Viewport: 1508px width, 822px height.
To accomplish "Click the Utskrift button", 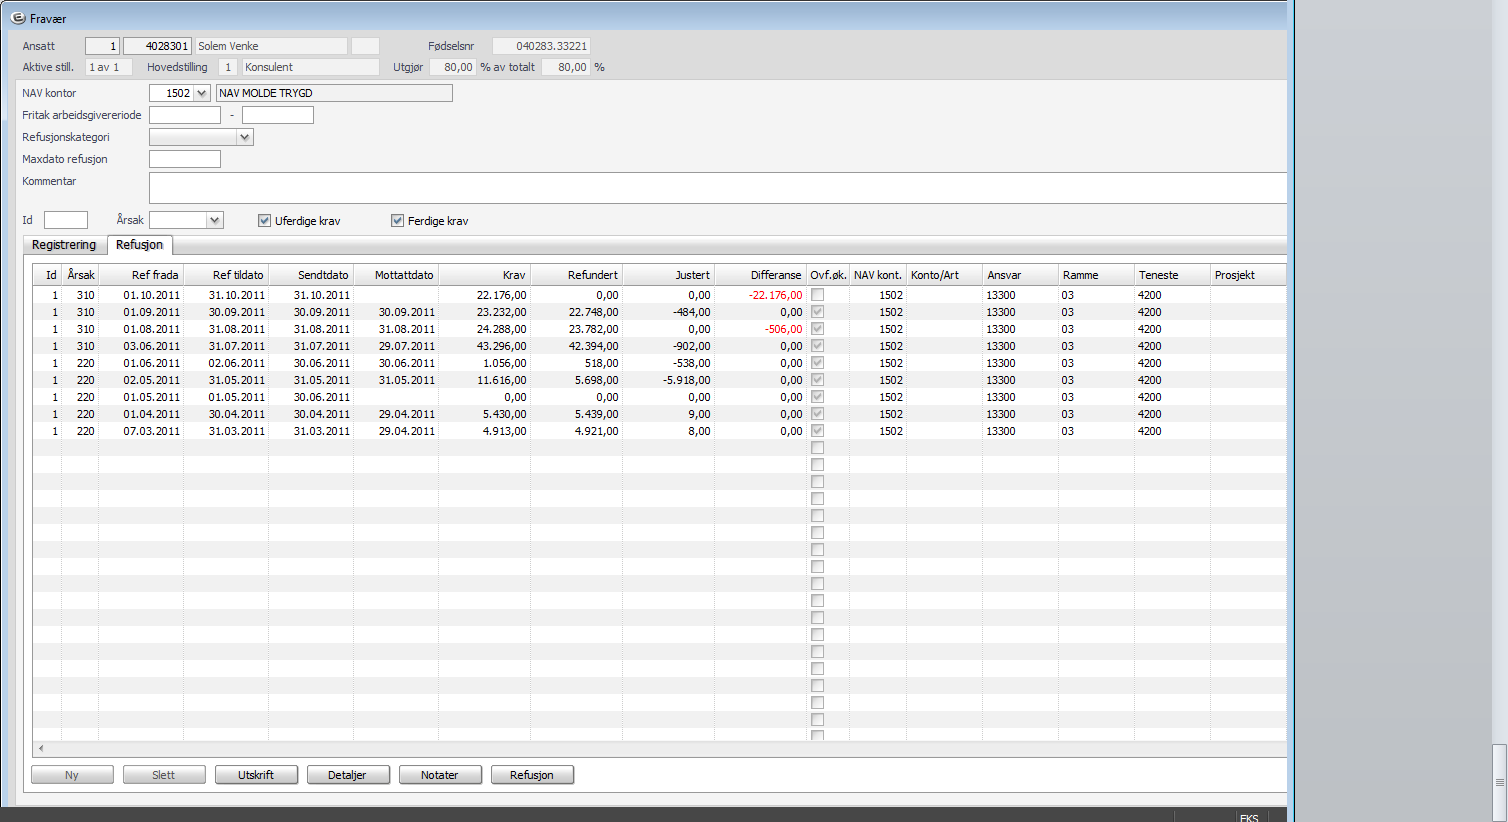I will [256, 775].
